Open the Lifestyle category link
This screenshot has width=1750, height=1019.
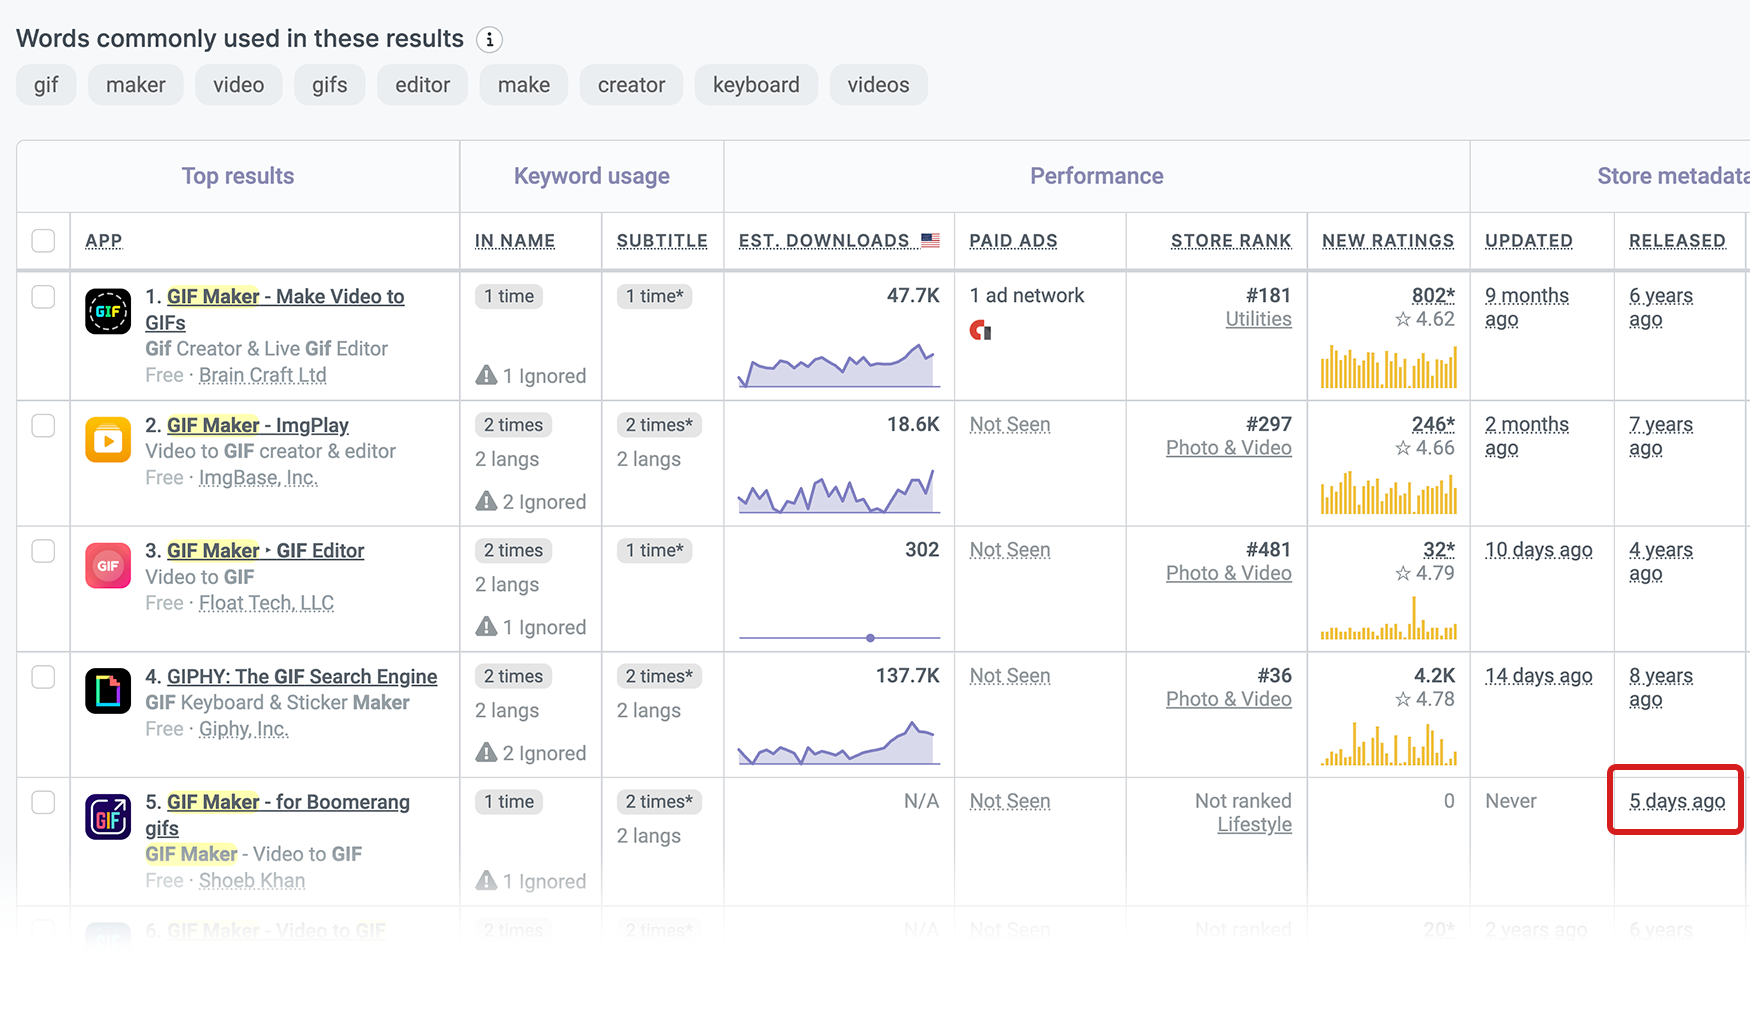1254,824
